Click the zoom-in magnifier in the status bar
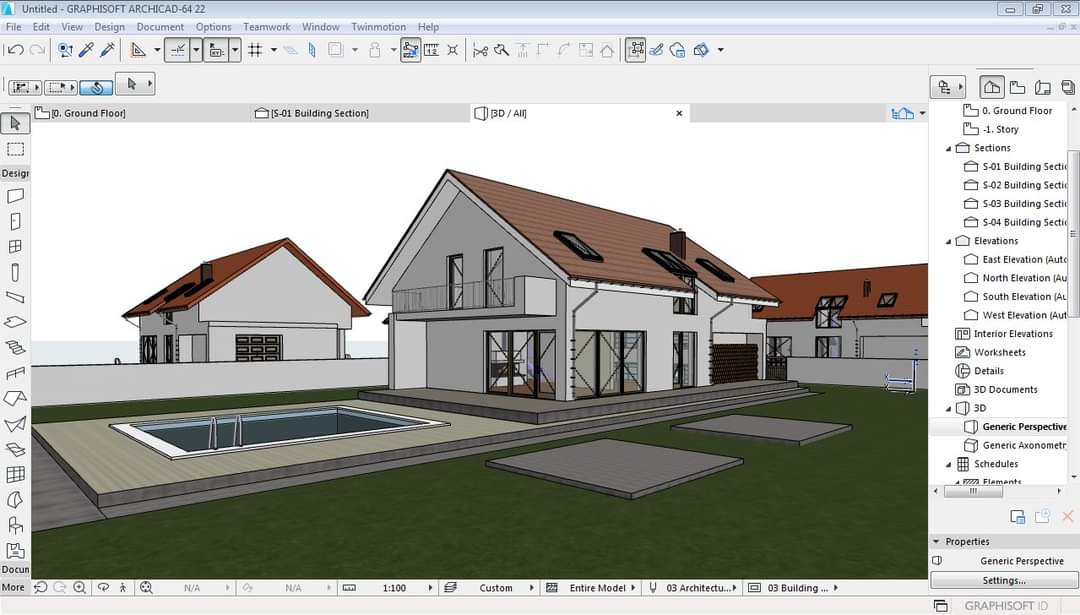This screenshot has width=1080, height=615. pyautogui.click(x=79, y=588)
